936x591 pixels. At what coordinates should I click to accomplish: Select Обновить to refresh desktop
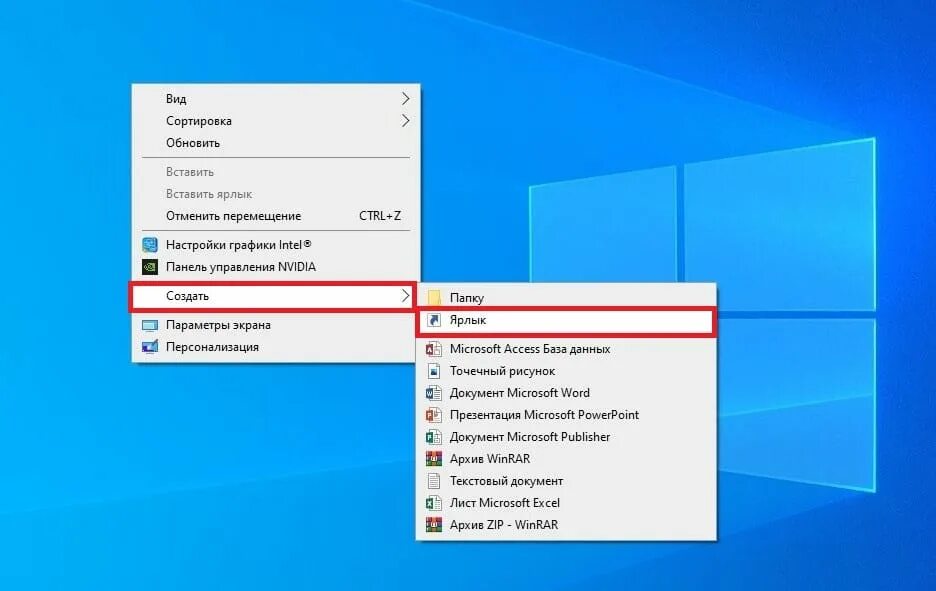click(276, 143)
